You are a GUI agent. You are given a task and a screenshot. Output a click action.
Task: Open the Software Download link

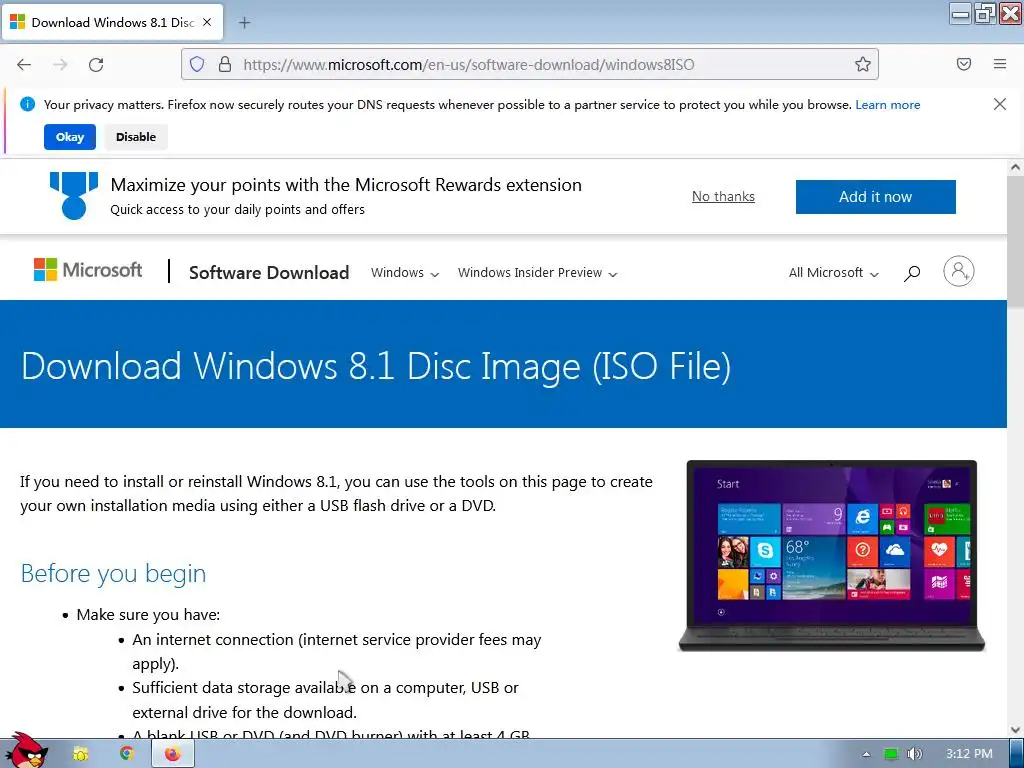[269, 272]
